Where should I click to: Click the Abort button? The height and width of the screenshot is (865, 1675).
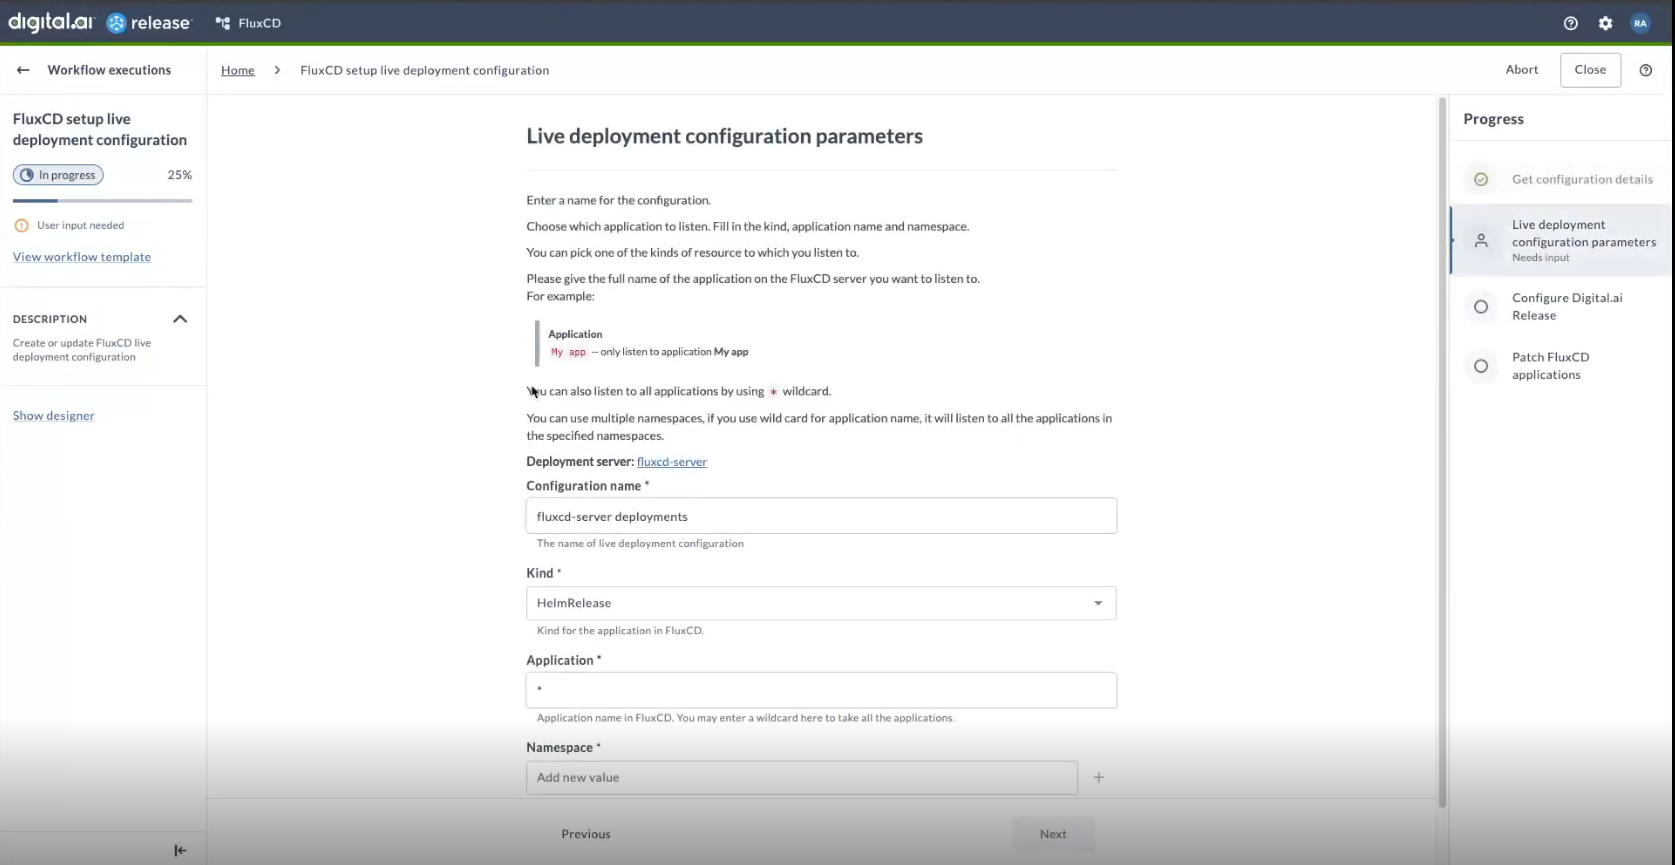point(1521,69)
